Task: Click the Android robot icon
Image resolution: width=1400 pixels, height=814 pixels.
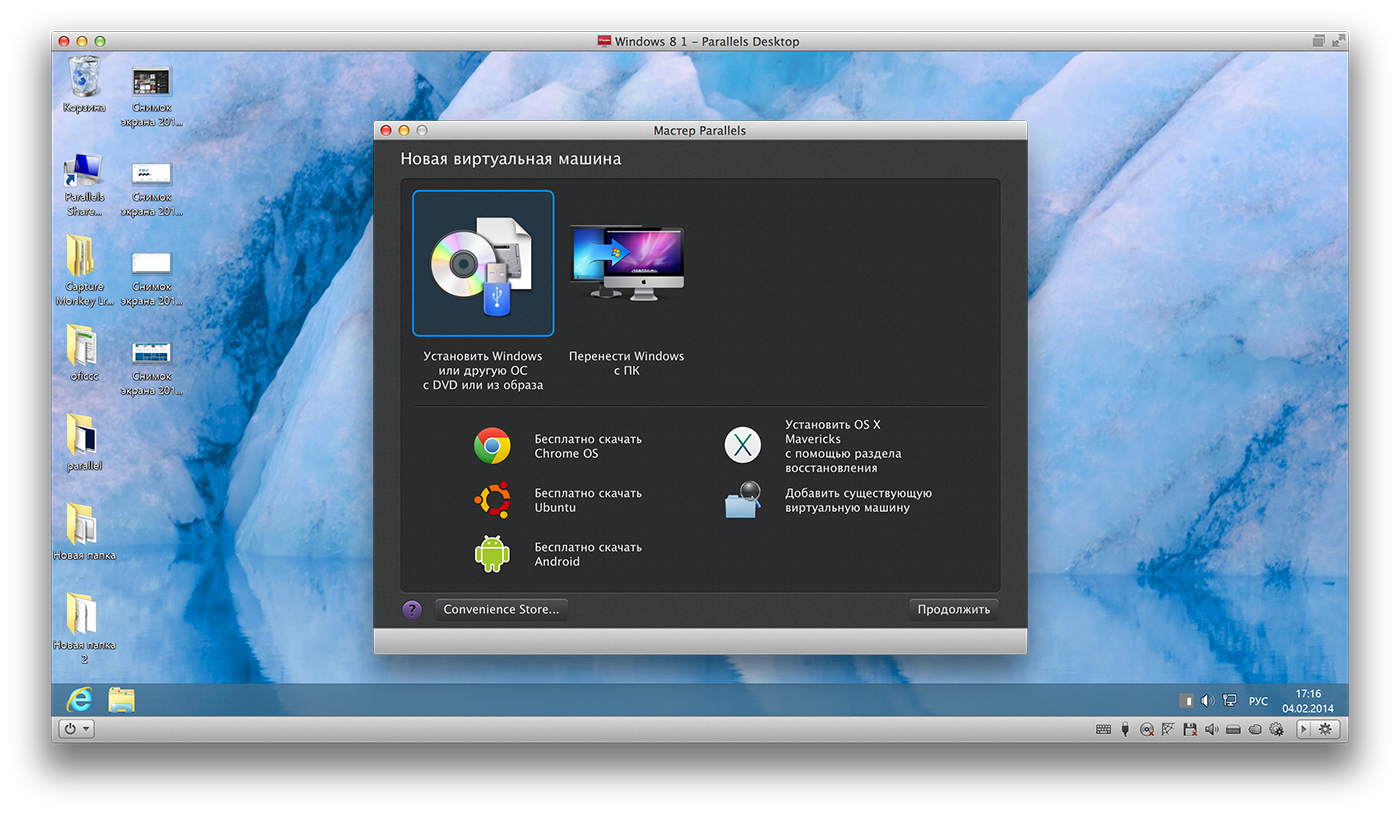Action: point(492,554)
